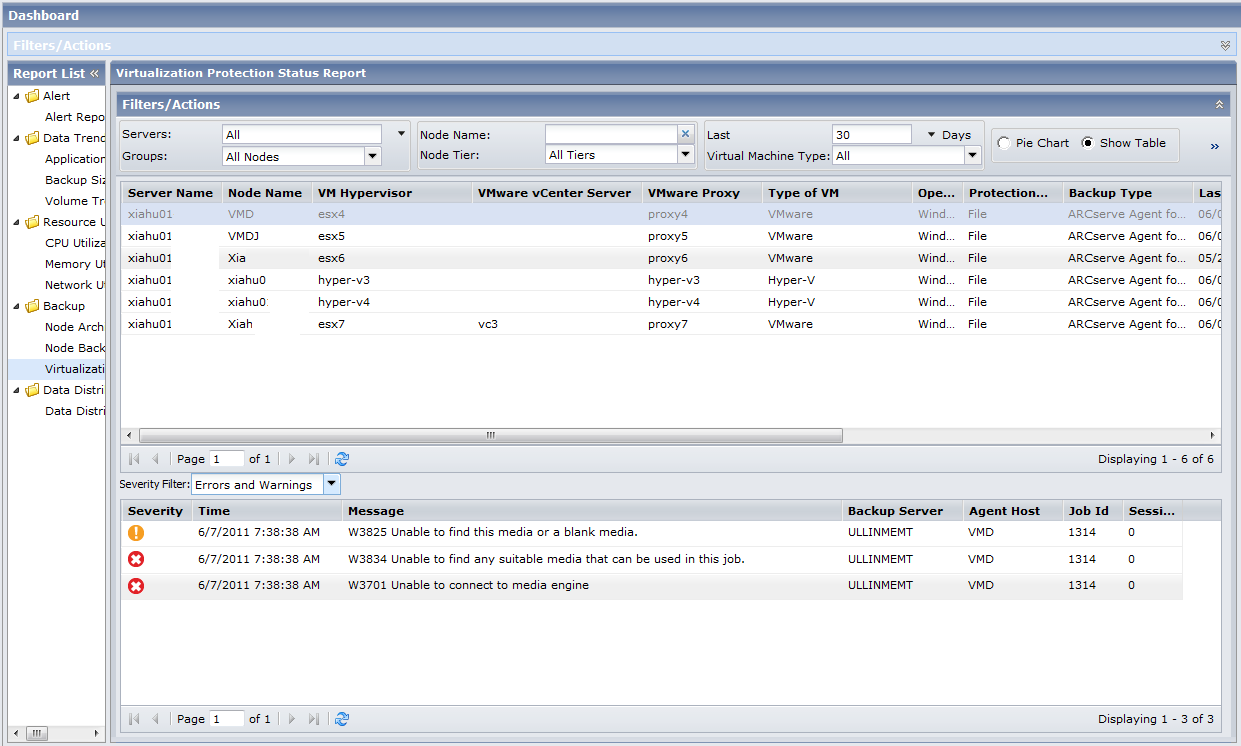Click the error icon for W3701
The height and width of the screenshot is (746, 1241).
[136, 585]
